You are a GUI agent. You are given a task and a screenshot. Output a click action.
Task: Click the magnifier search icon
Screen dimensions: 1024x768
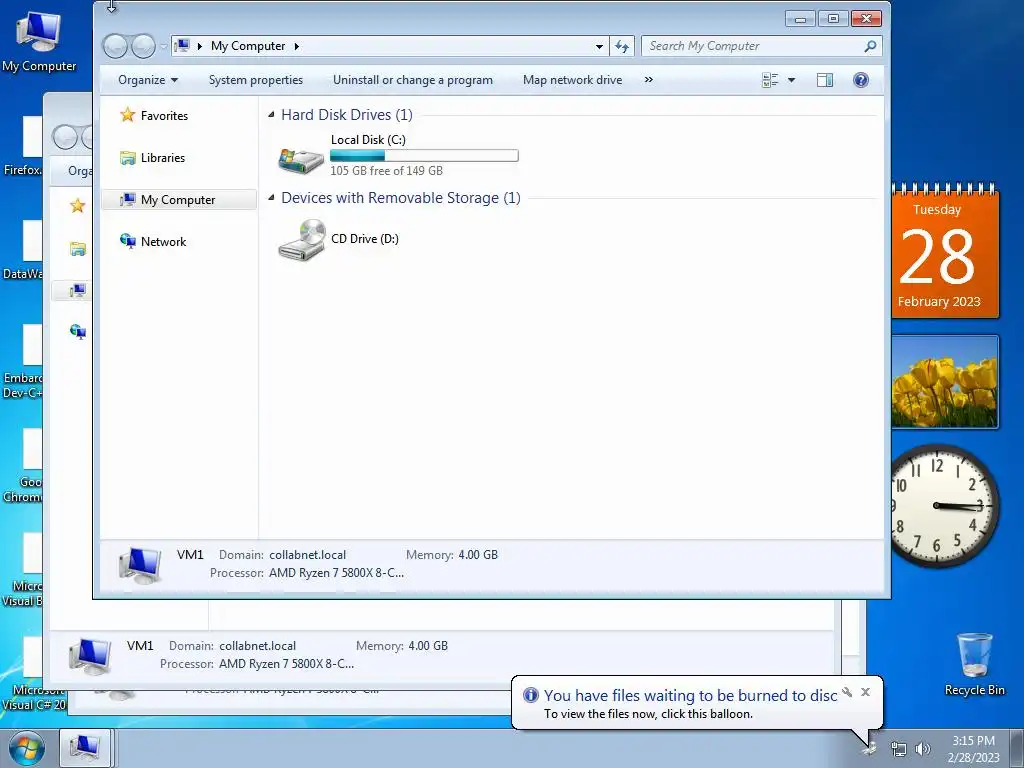[870, 46]
